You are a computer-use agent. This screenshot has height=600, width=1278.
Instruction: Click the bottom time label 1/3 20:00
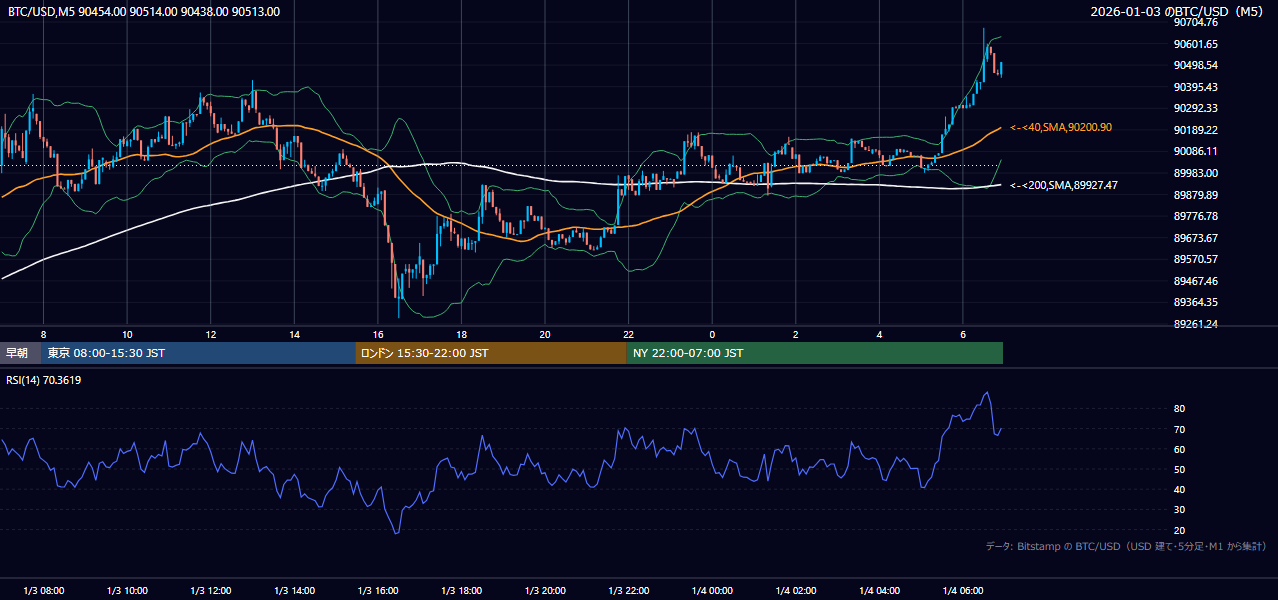point(545,591)
